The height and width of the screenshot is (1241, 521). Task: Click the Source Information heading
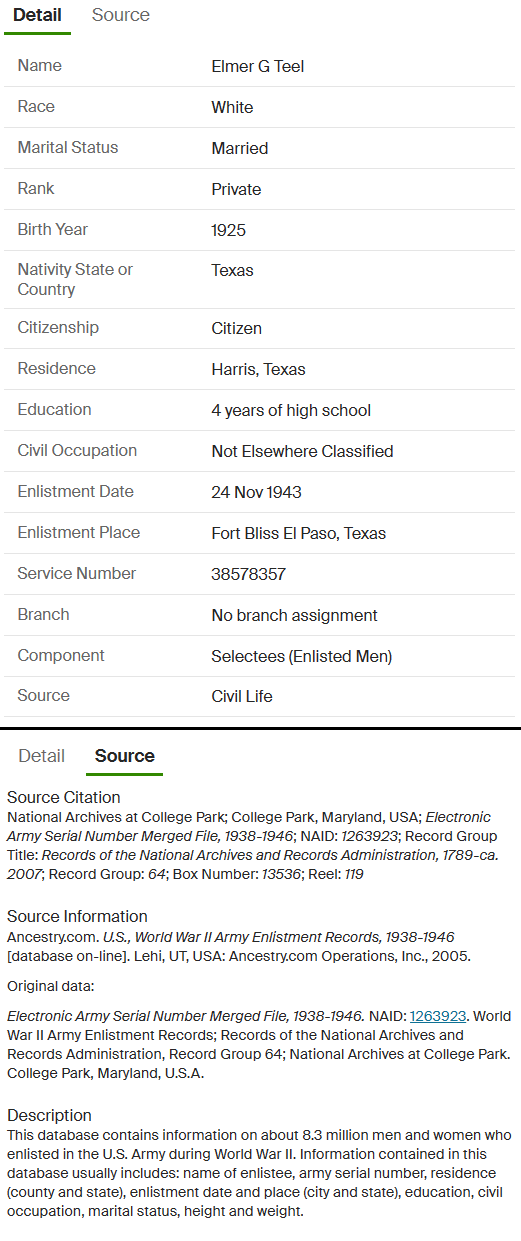(x=77, y=916)
